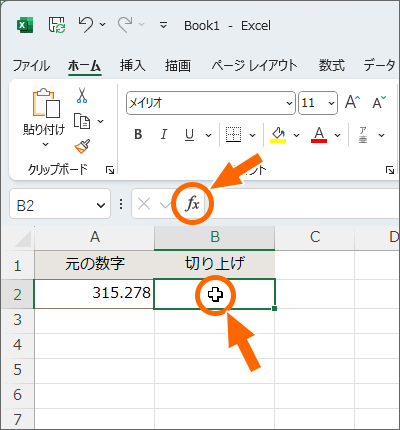Open the クリップボード dialog launcher
The width and height of the screenshot is (400, 430).
[x=110, y=171]
